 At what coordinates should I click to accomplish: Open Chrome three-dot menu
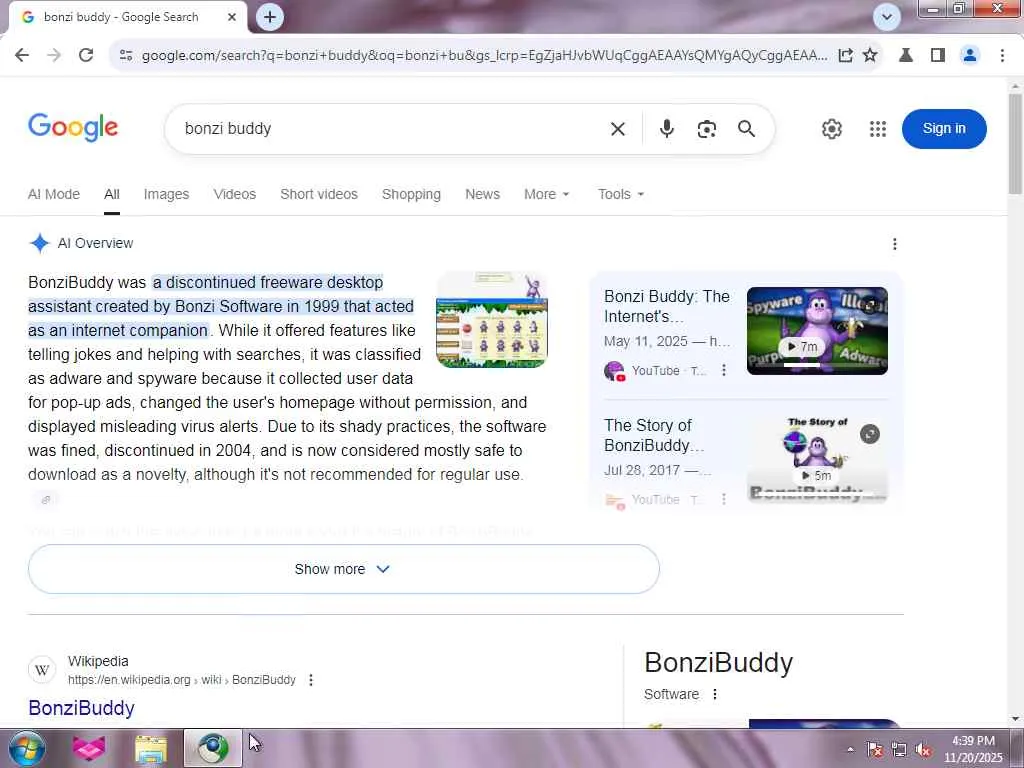tap(1002, 56)
